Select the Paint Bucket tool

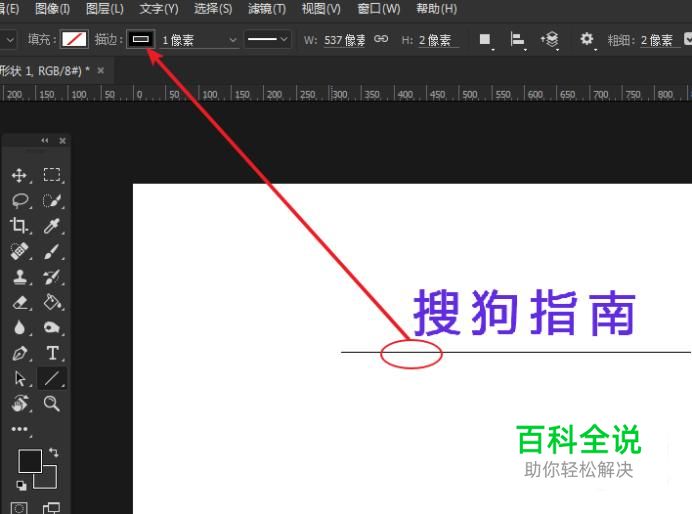point(52,303)
